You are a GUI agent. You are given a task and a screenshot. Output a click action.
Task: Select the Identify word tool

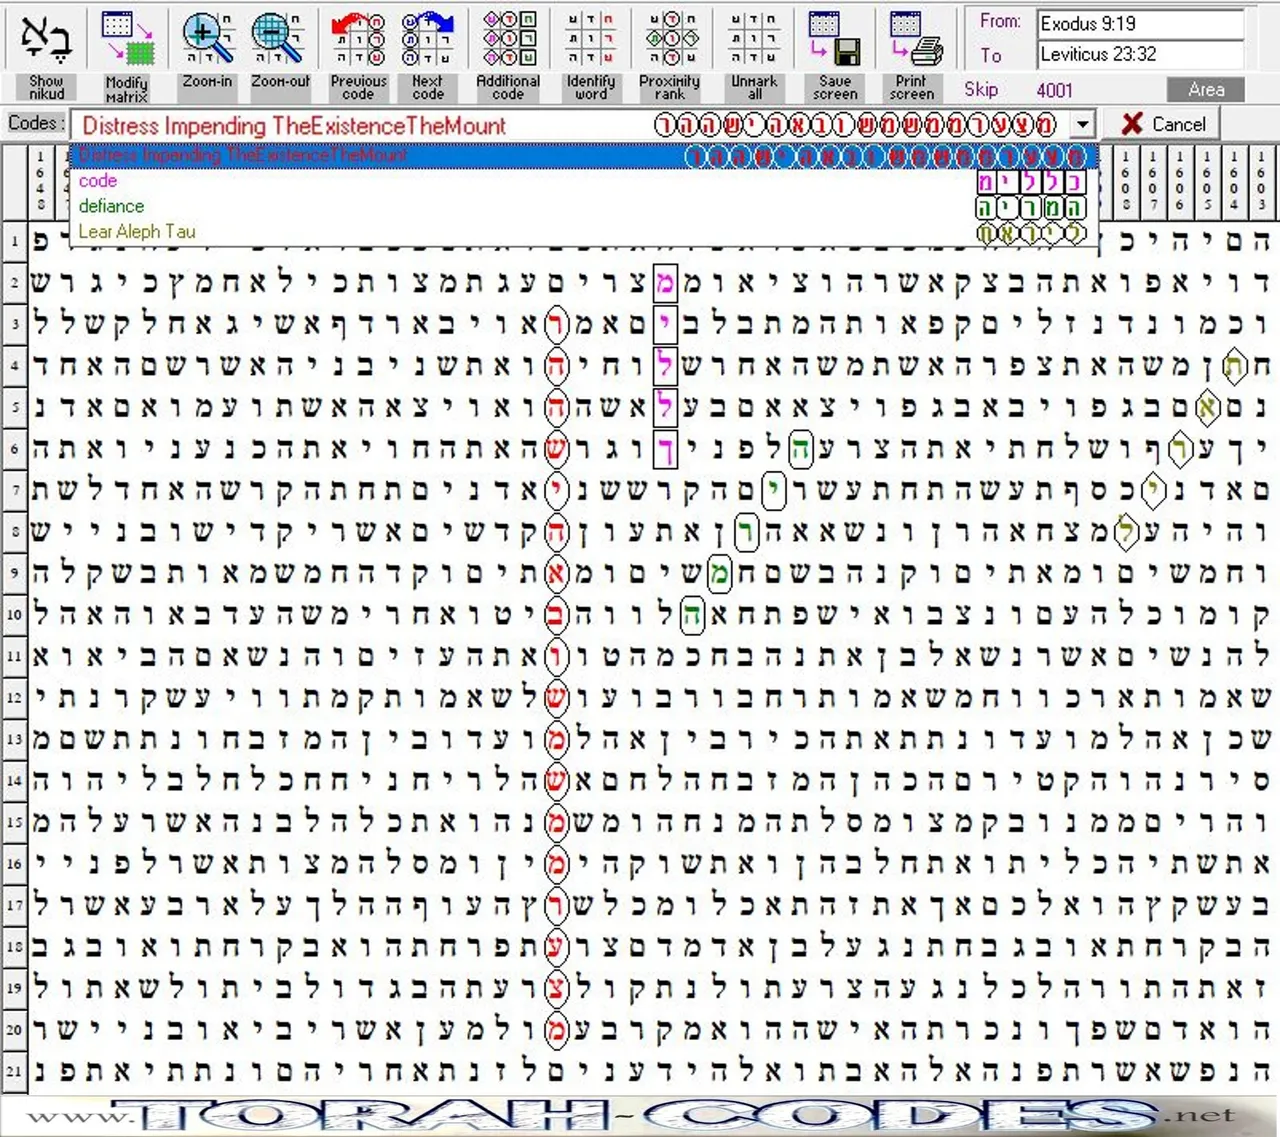590,40
